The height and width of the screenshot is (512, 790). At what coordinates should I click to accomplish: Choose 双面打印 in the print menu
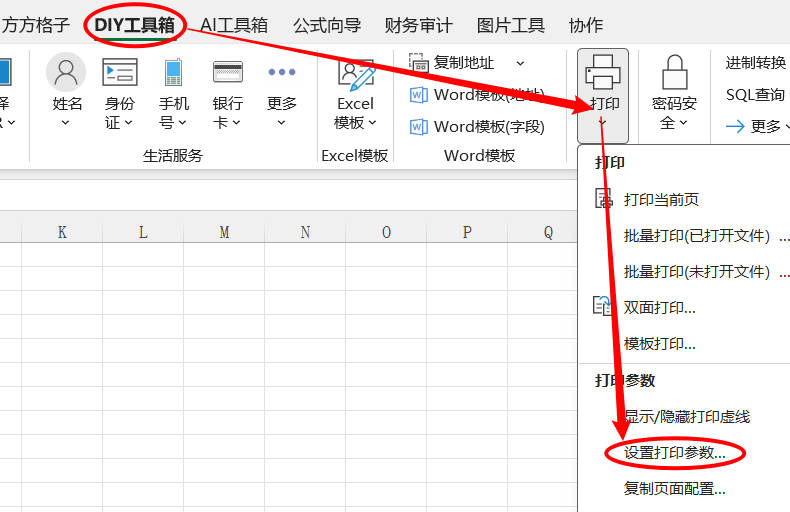pyautogui.click(x=659, y=307)
